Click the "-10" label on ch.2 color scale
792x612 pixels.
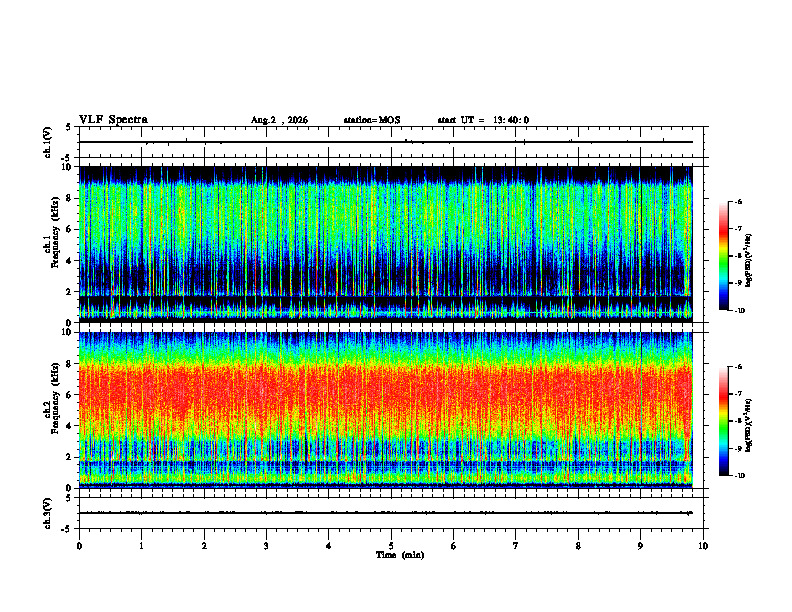pos(739,476)
